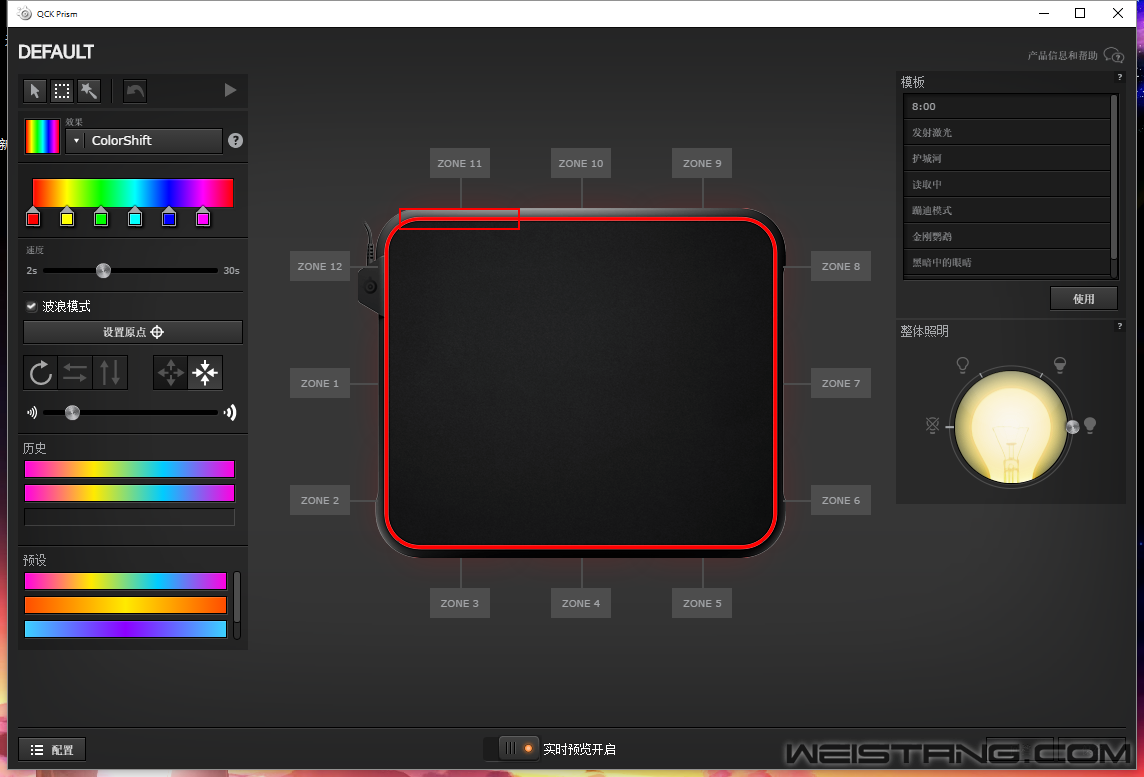
Task: Select ZONE 4 label
Action: [x=581, y=603]
